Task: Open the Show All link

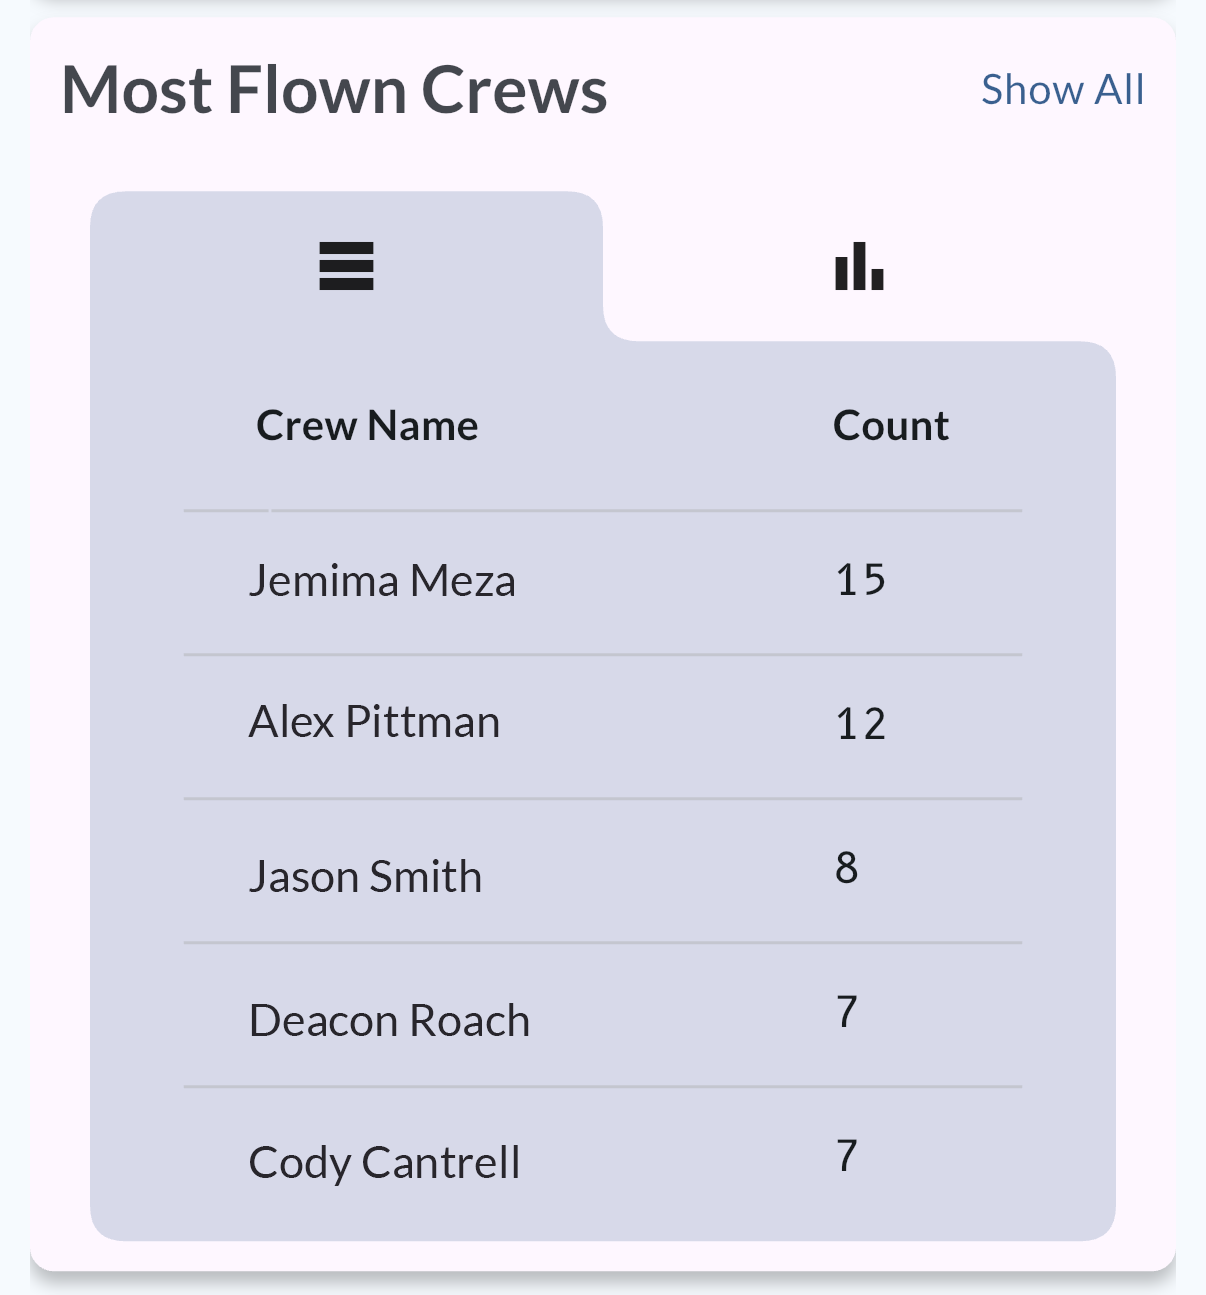Action: tap(1062, 90)
